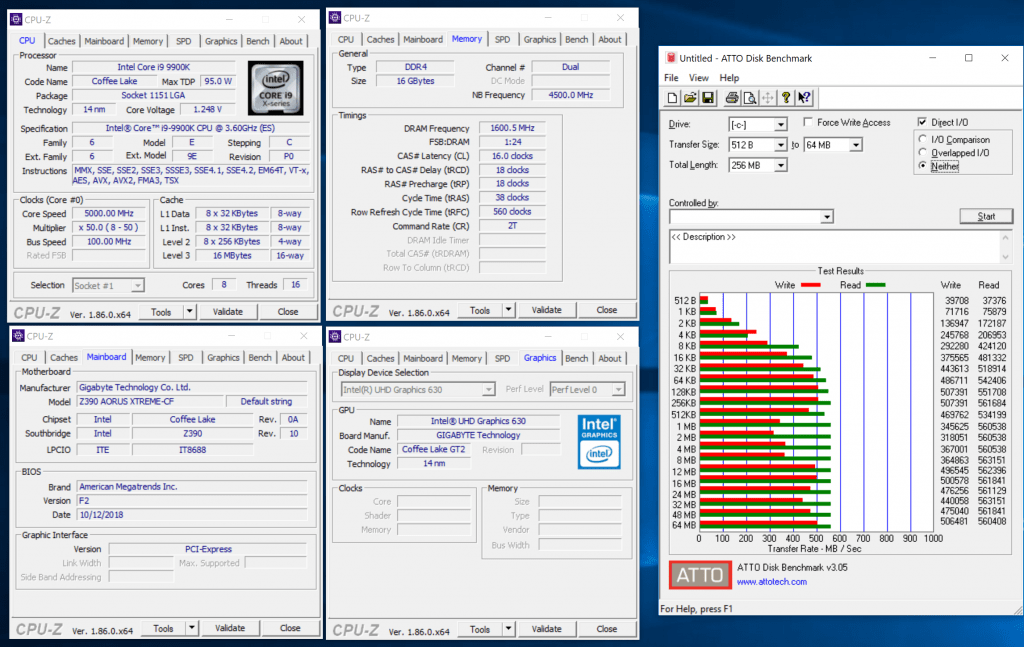Open Print Preview from the ATTO toolbar
Screen dimensions: 1024x647
tap(750, 98)
